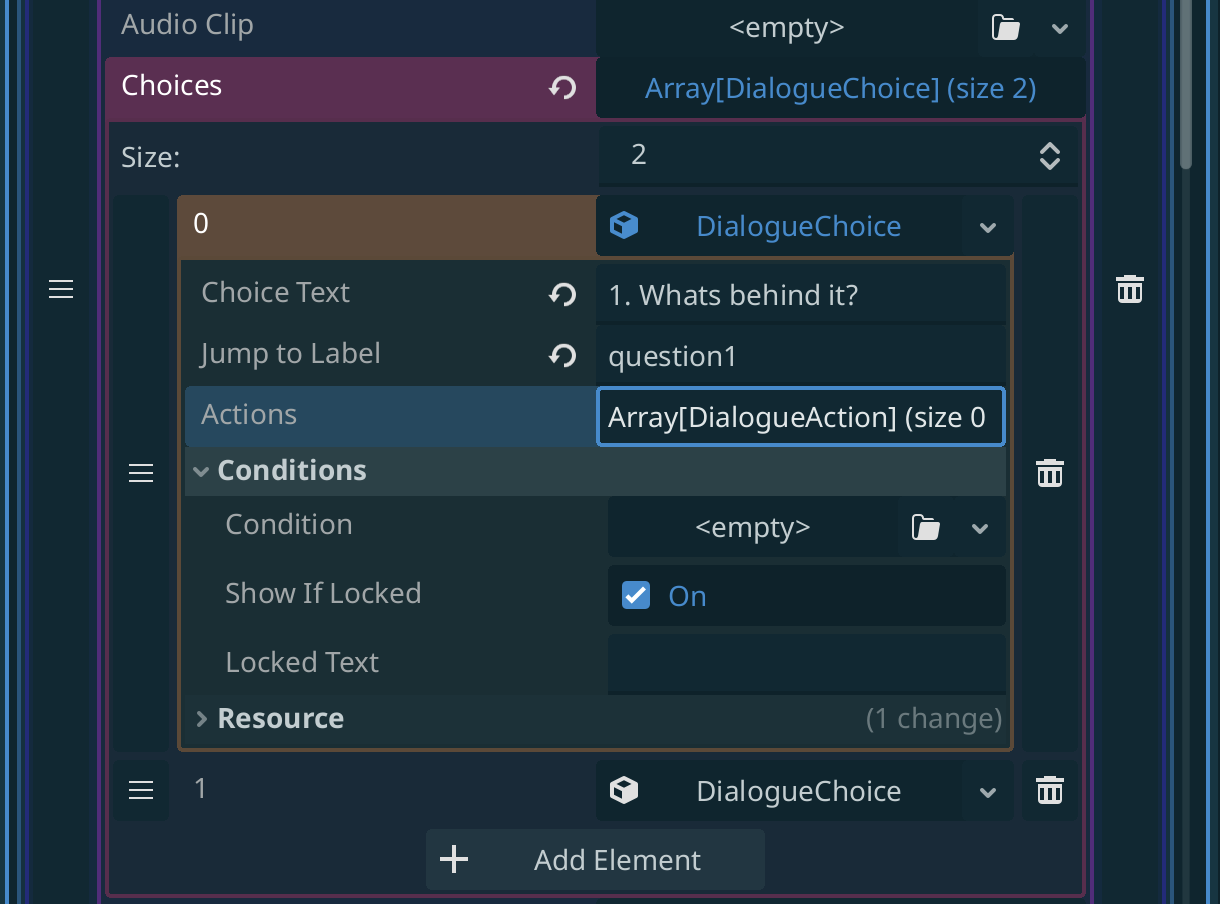Viewport: 1220px width, 904px height.
Task: Load an Audio Clip via folder icon
Action: click(x=1005, y=28)
